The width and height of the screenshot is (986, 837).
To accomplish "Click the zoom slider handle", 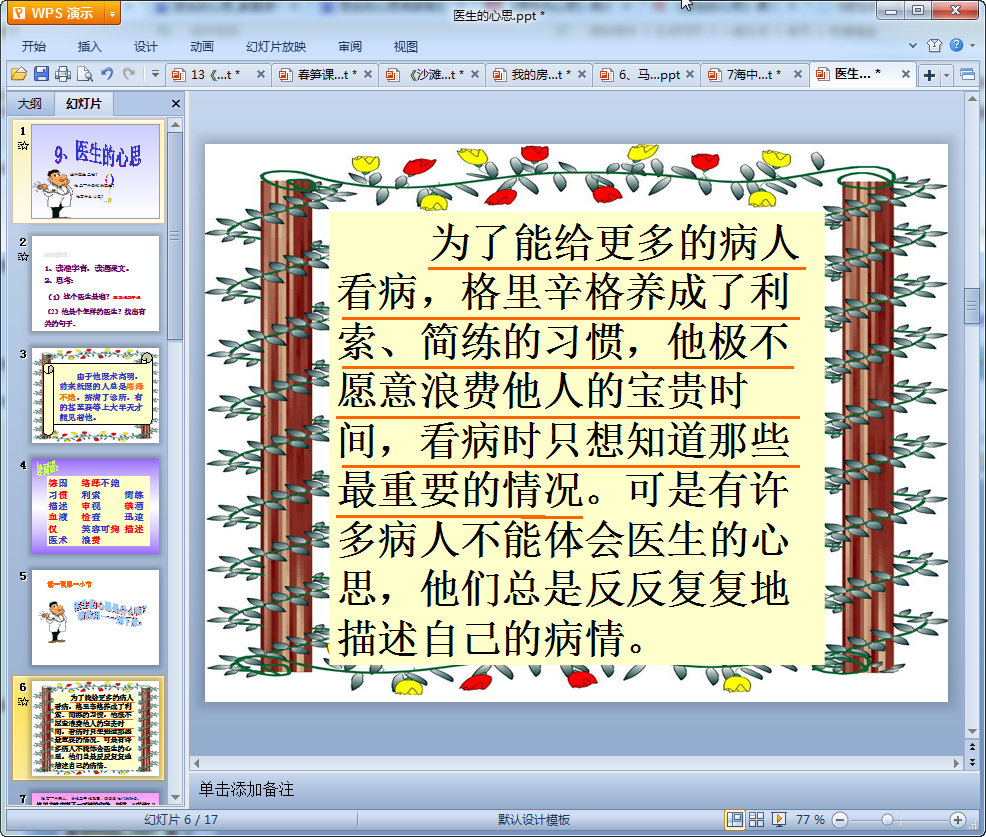I will click(x=887, y=819).
